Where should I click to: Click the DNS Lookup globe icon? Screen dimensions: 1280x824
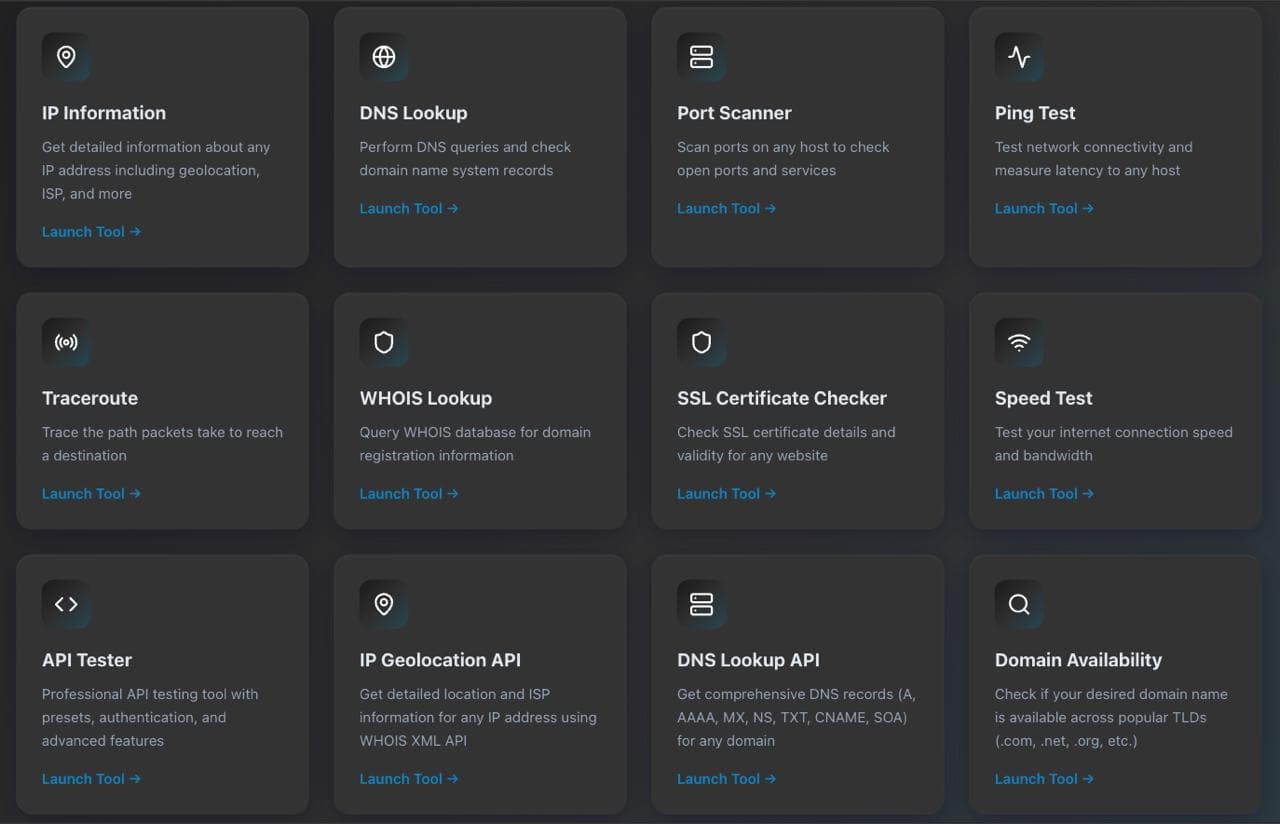[383, 57]
